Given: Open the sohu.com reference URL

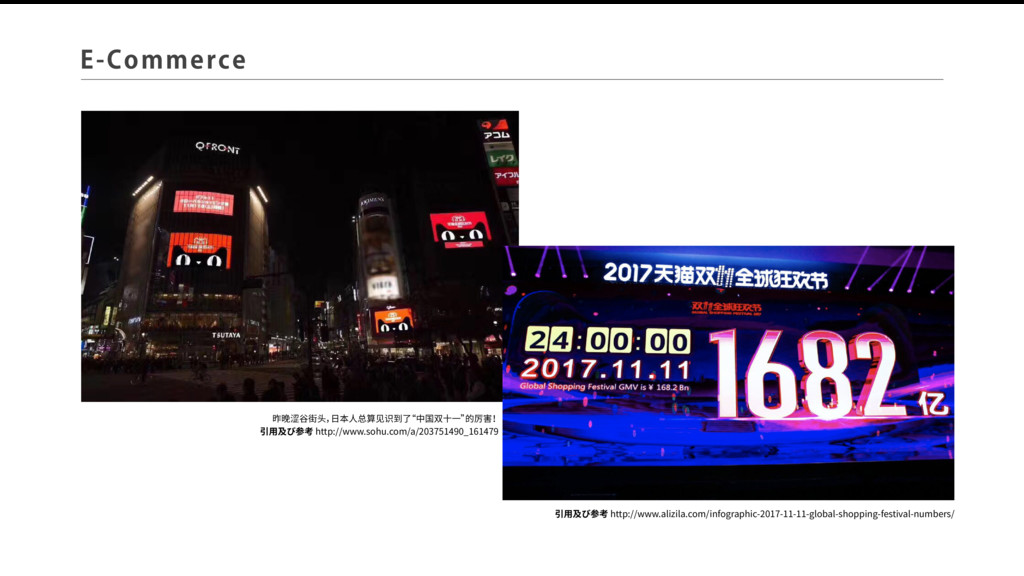Looking at the screenshot, I should (407, 432).
